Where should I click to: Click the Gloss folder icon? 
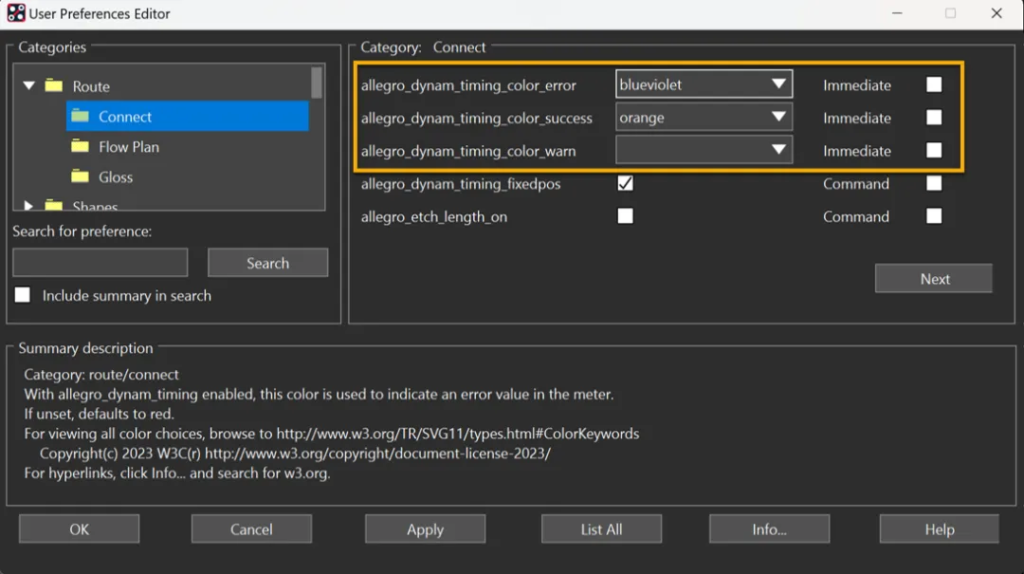80,177
